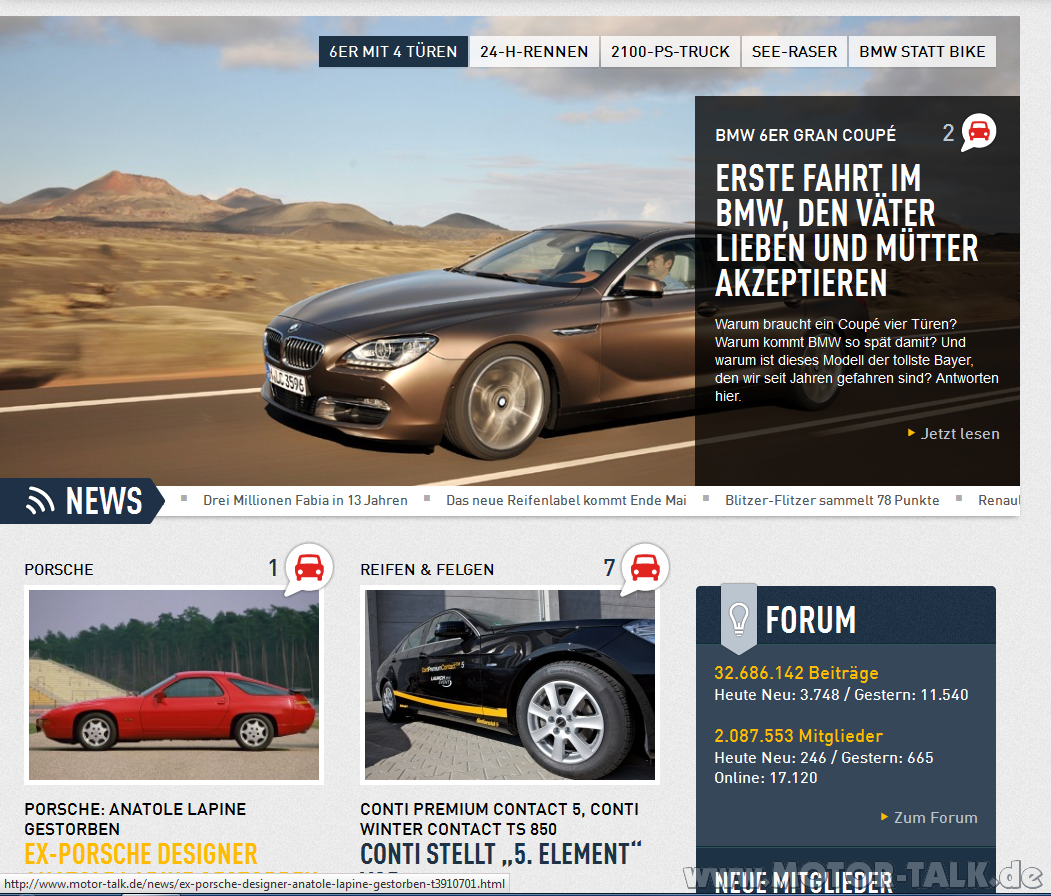Viewport: 1051px width, 896px height.
Task: Click the arrow icon next to Zum Forum
Action: click(884, 817)
